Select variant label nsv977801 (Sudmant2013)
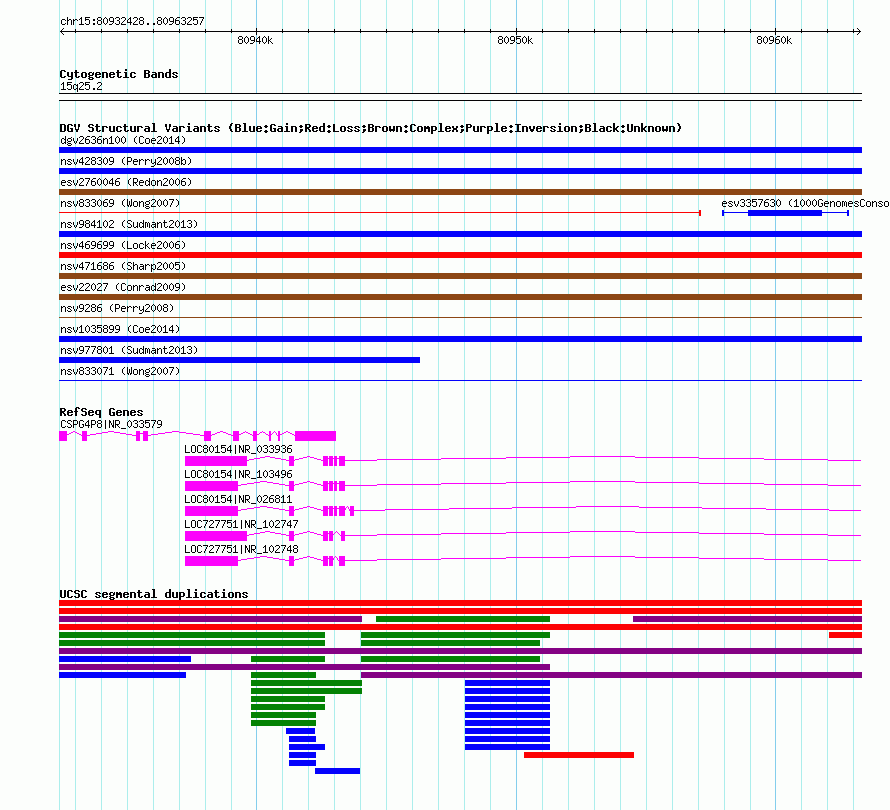The image size is (890, 810). (x=129, y=350)
